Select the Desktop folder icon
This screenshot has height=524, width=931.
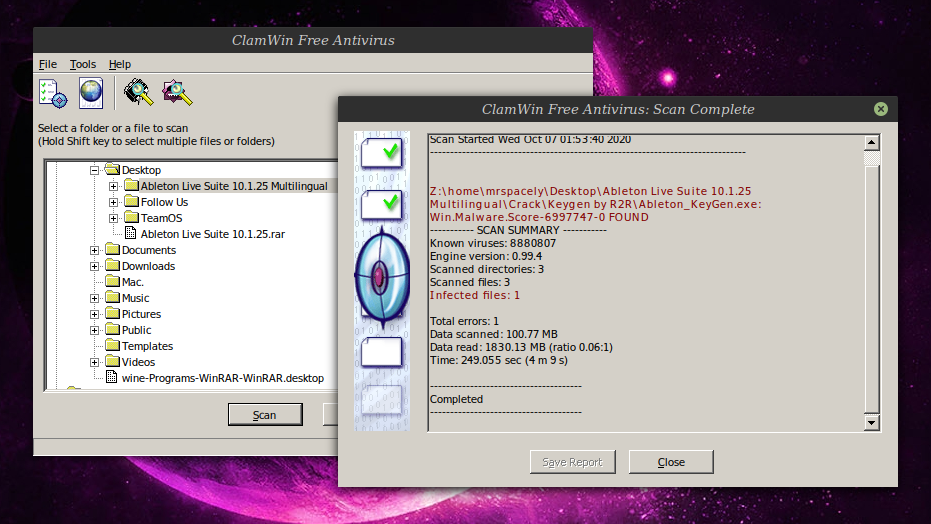[112, 169]
